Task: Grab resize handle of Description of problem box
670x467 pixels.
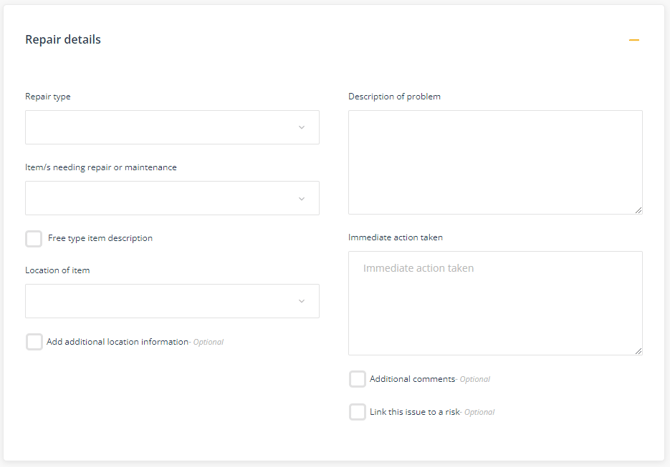Action: 638,210
